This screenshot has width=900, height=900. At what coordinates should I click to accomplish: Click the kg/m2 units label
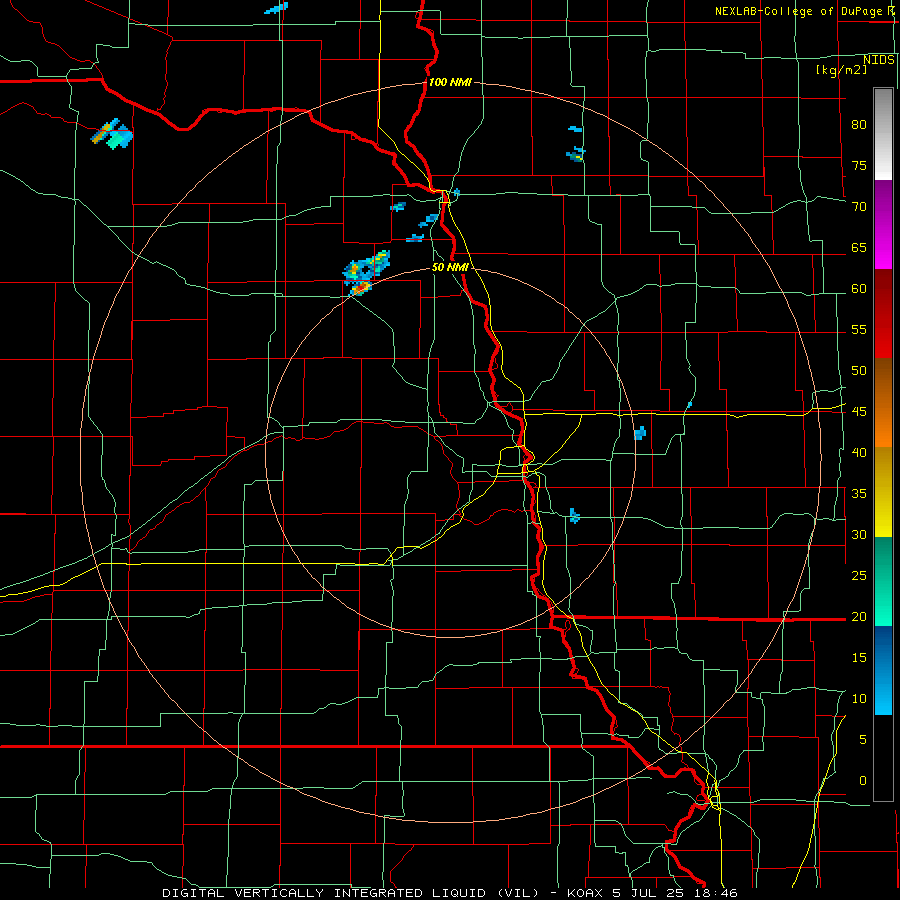841,70
